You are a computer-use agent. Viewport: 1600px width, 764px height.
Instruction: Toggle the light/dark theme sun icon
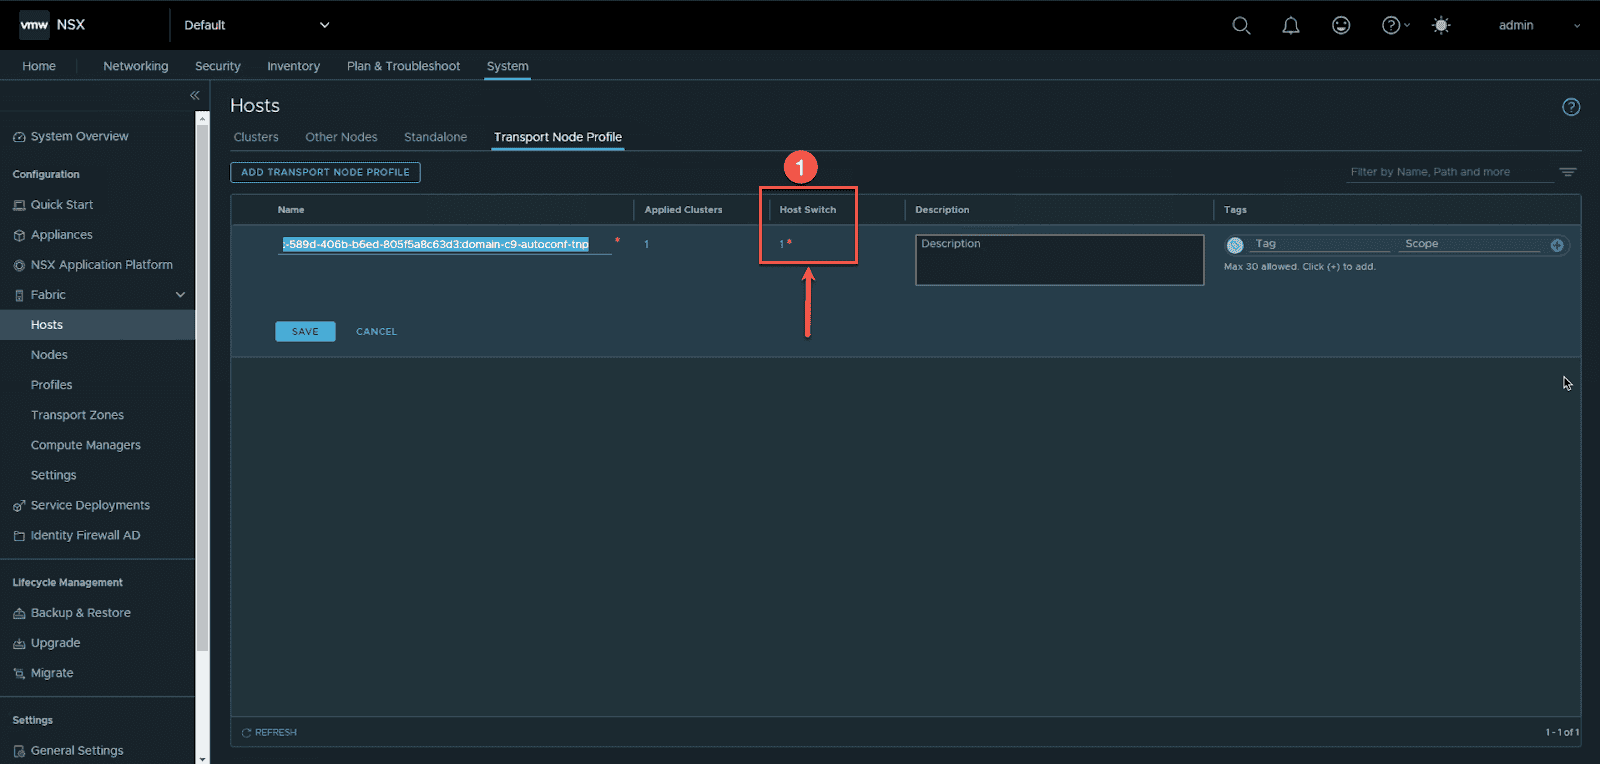coord(1441,26)
